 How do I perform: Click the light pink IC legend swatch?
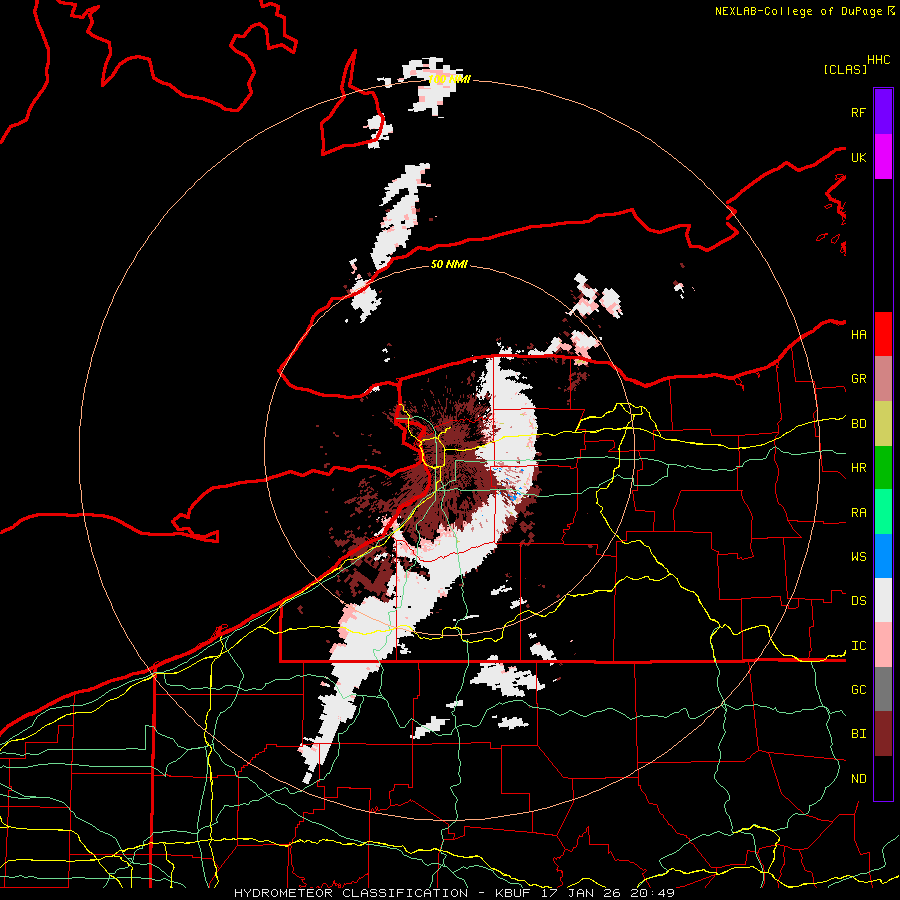pyautogui.click(x=883, y=645)
